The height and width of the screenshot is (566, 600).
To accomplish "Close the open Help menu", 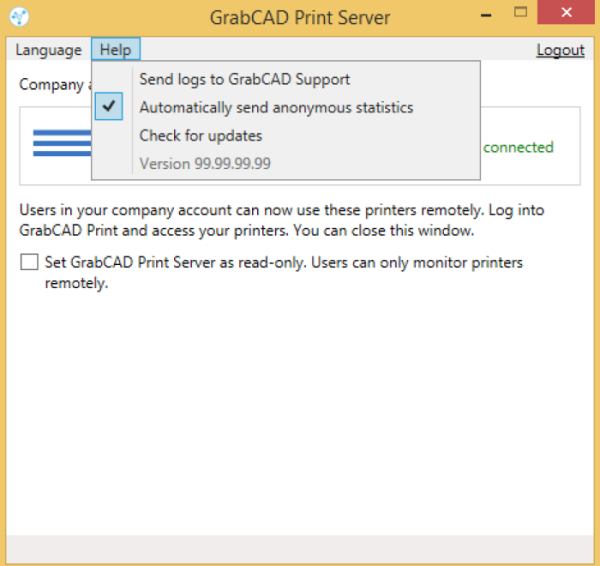I will [116, 49].
